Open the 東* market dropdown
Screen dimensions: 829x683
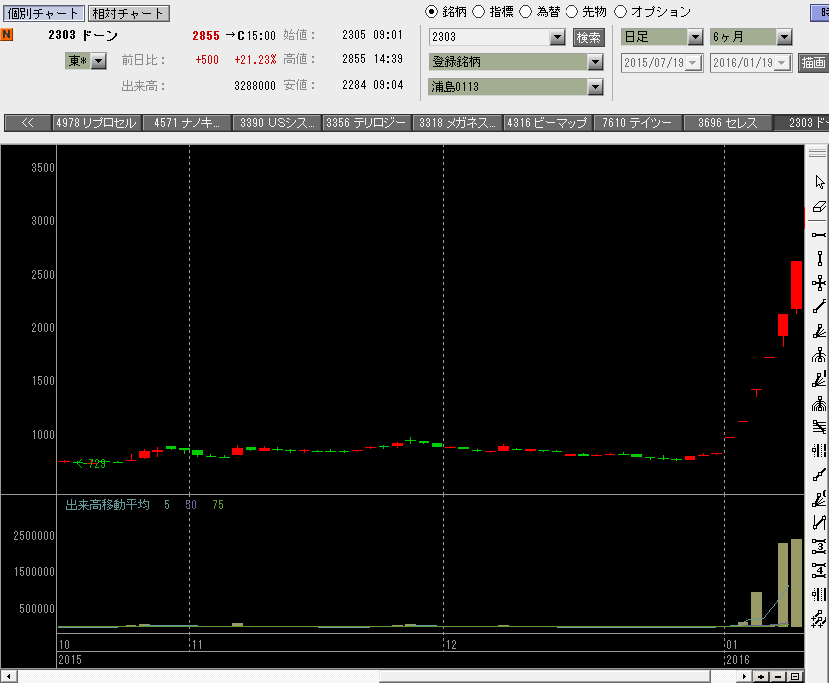point(98,61)
